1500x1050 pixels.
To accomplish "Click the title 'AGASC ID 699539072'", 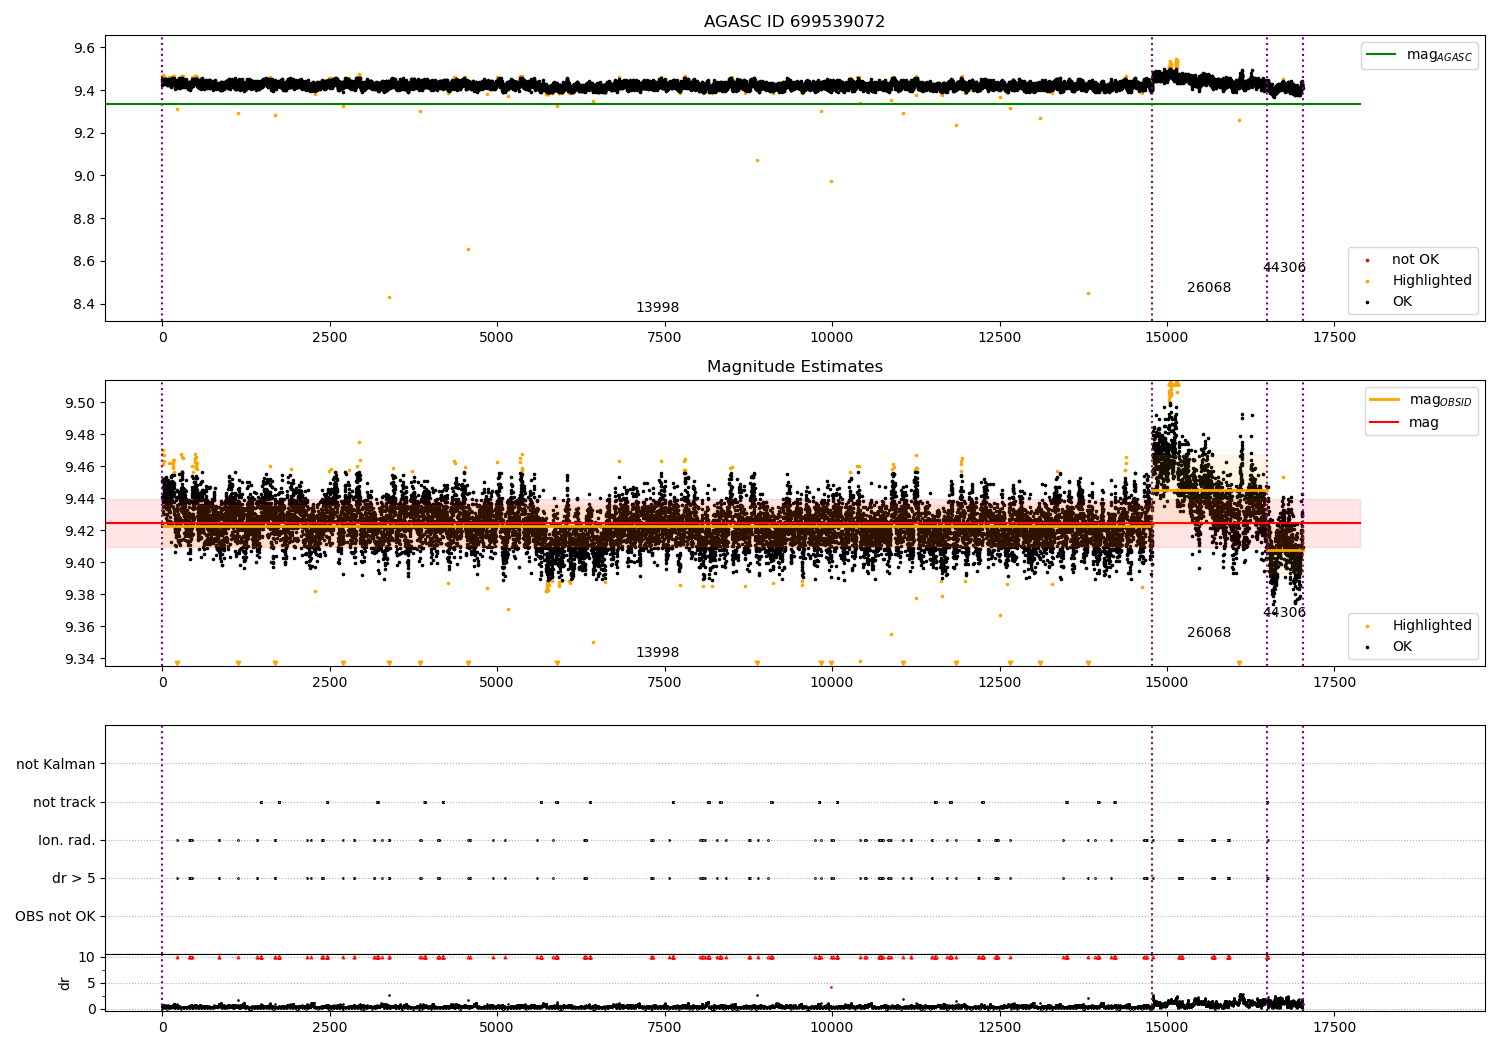I will pos(794,22).
